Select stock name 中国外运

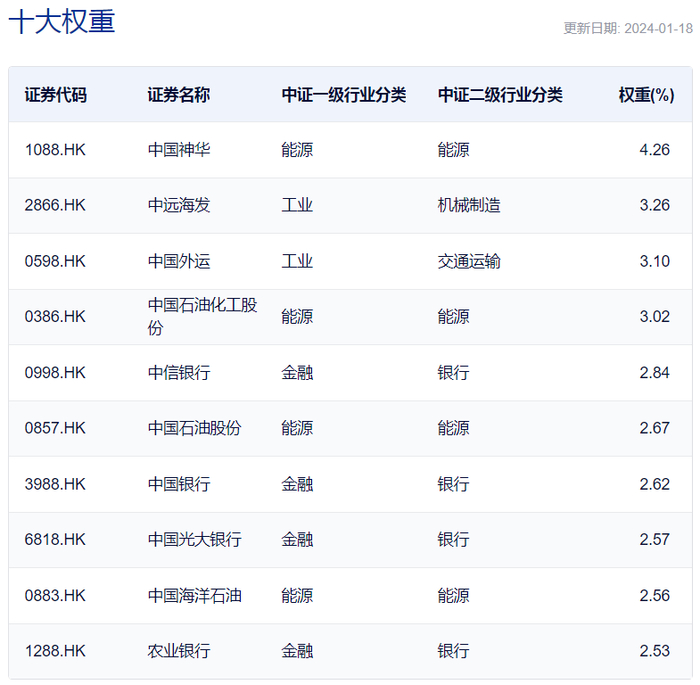point(179,261)
